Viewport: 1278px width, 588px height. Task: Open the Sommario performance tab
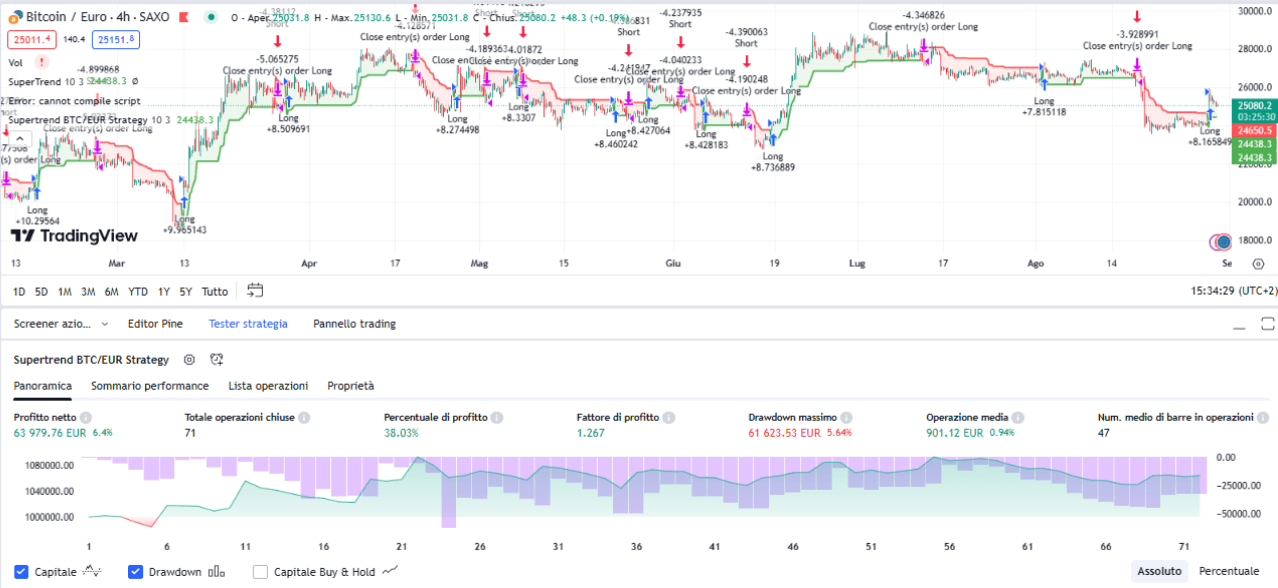coord(149,385)
